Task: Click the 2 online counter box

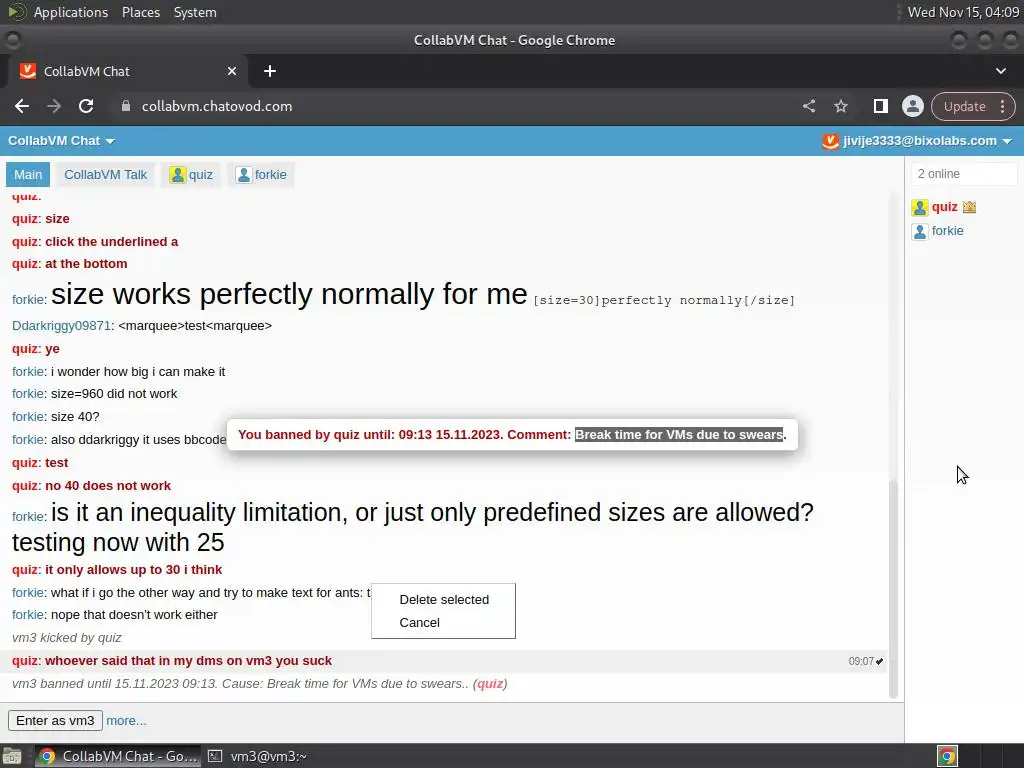Action: pyautogui.click(x=964, y=174)
